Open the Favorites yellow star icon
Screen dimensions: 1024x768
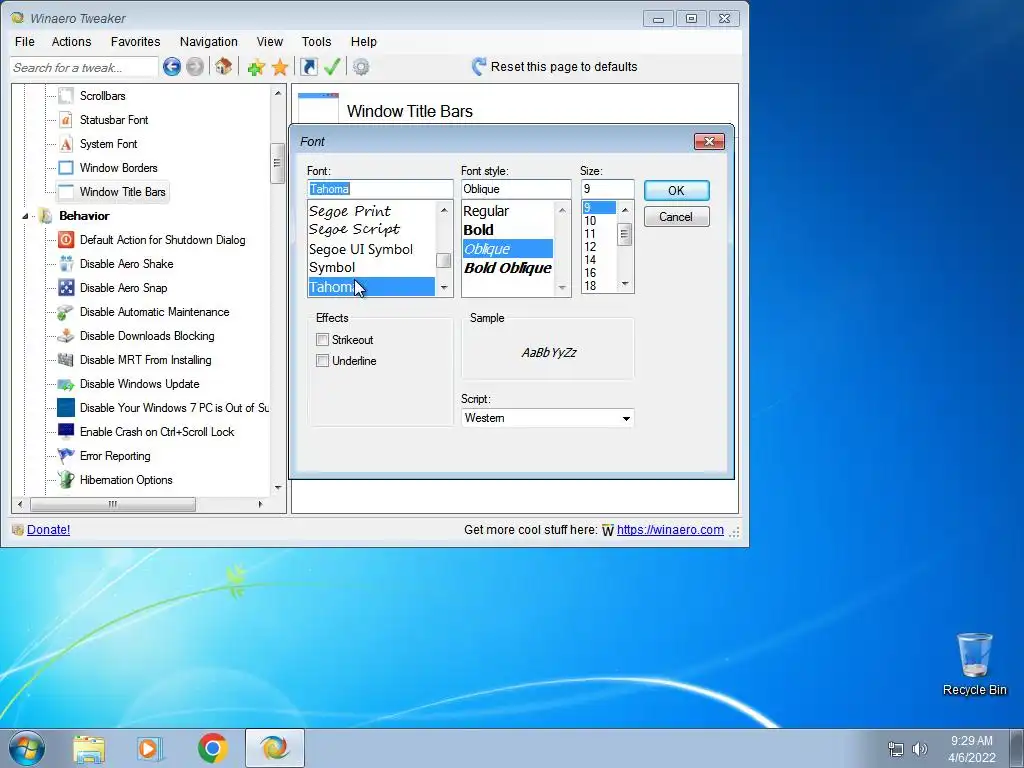click(280, 67)
